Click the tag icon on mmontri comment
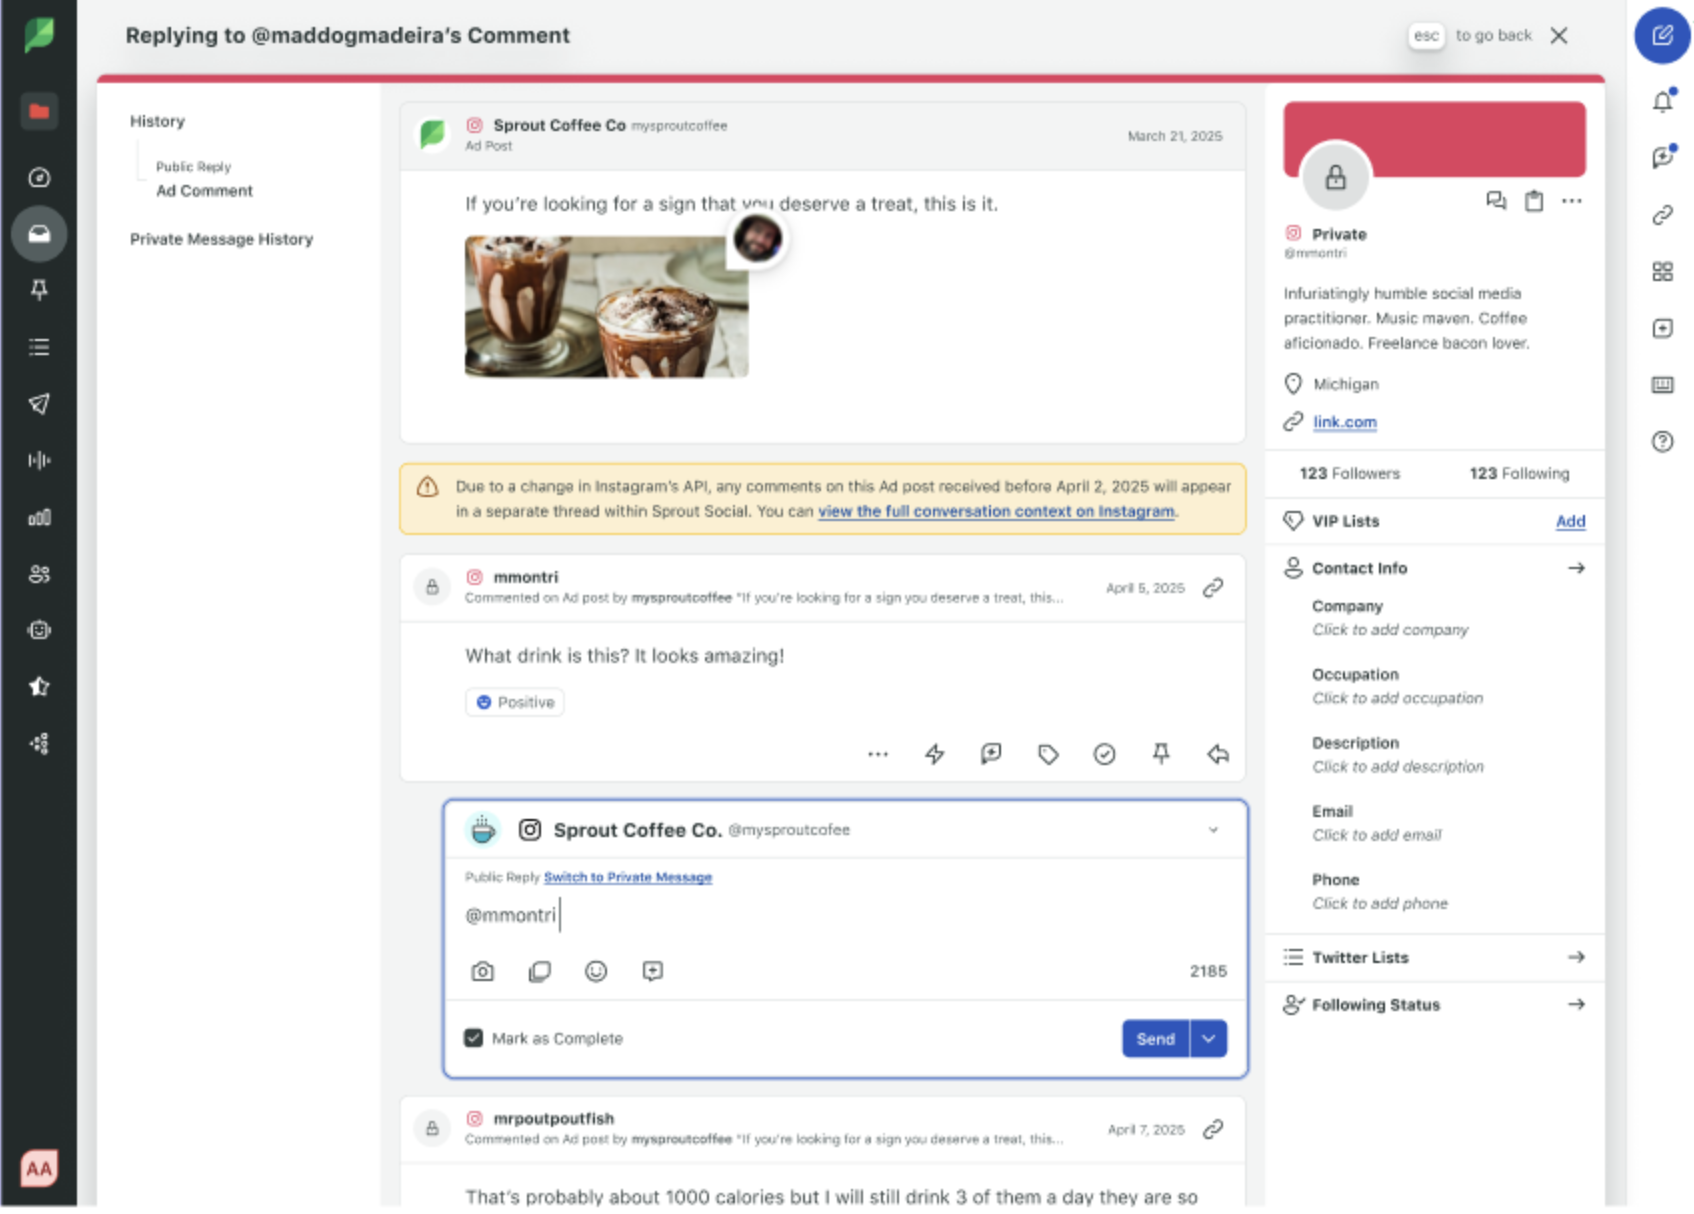Viewport: 1694px width, 1214px height. (1047, 754)
